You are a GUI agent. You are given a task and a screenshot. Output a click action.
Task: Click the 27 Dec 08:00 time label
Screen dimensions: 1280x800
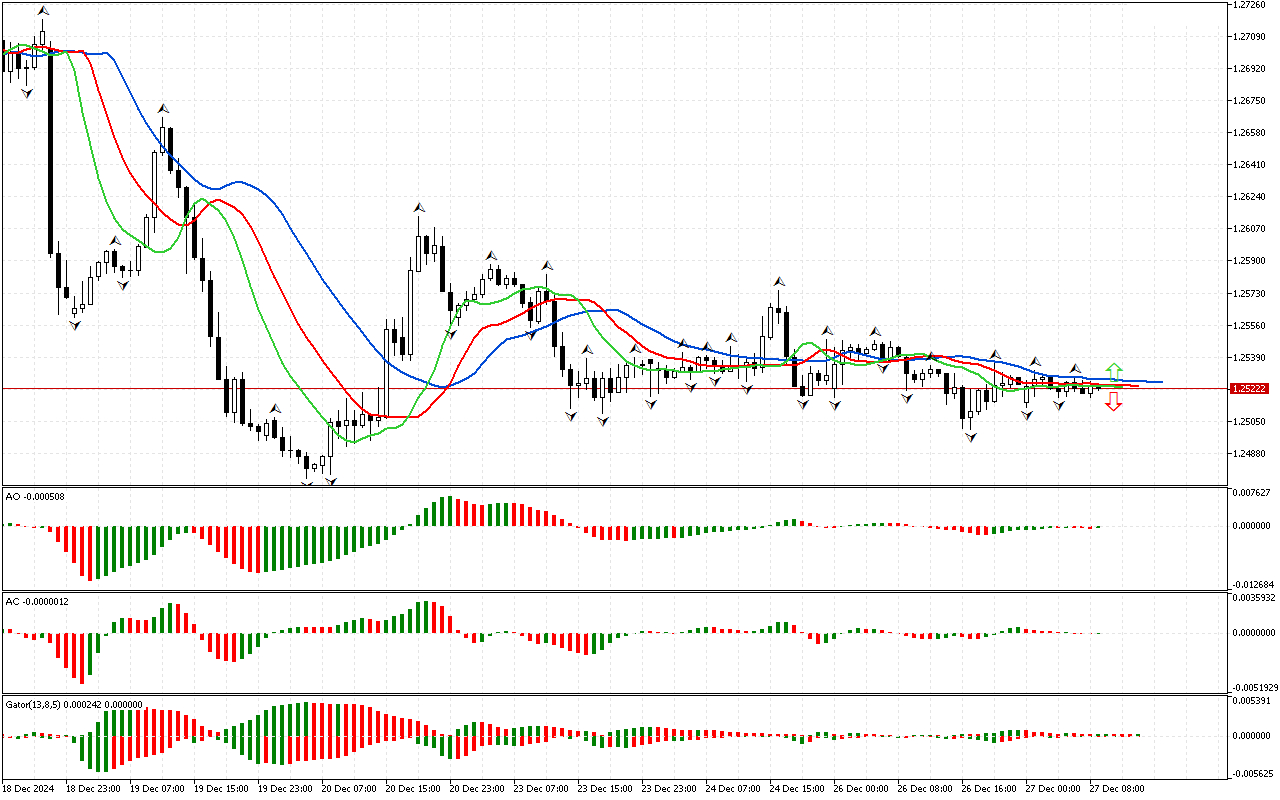click(1117, 789)
